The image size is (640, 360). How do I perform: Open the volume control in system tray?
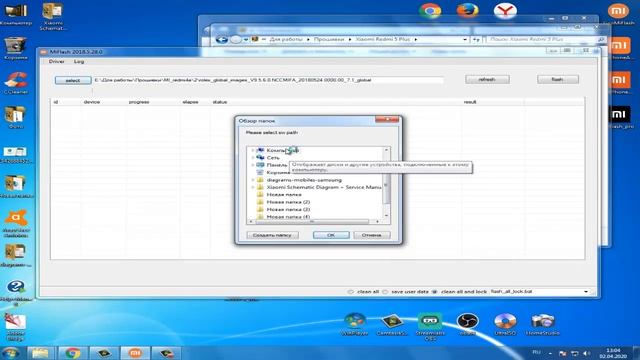587,353
